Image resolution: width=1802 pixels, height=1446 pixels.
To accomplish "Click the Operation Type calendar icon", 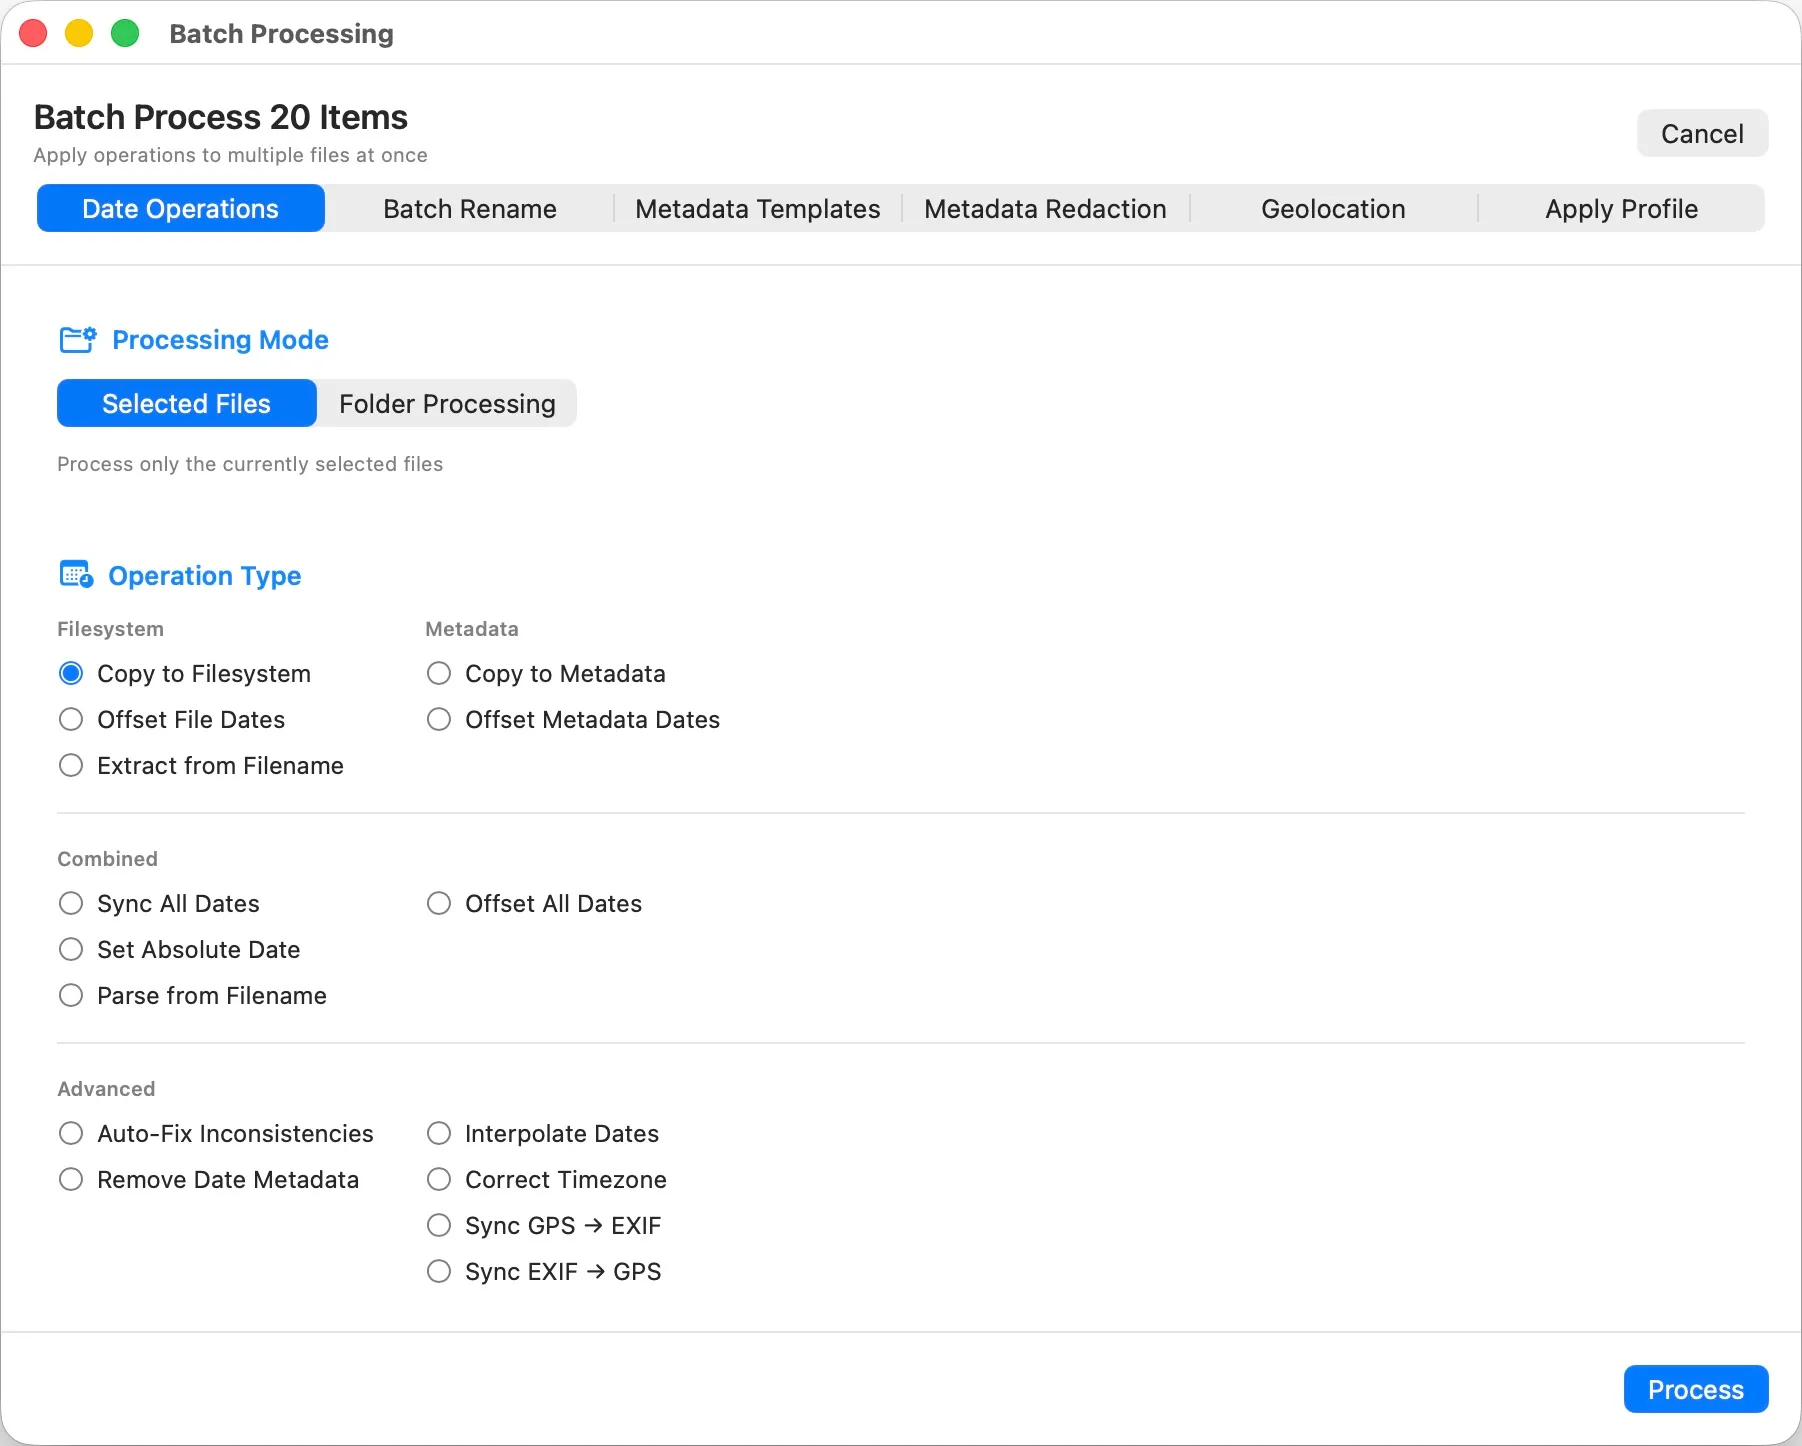I will (x=76, y=574).
